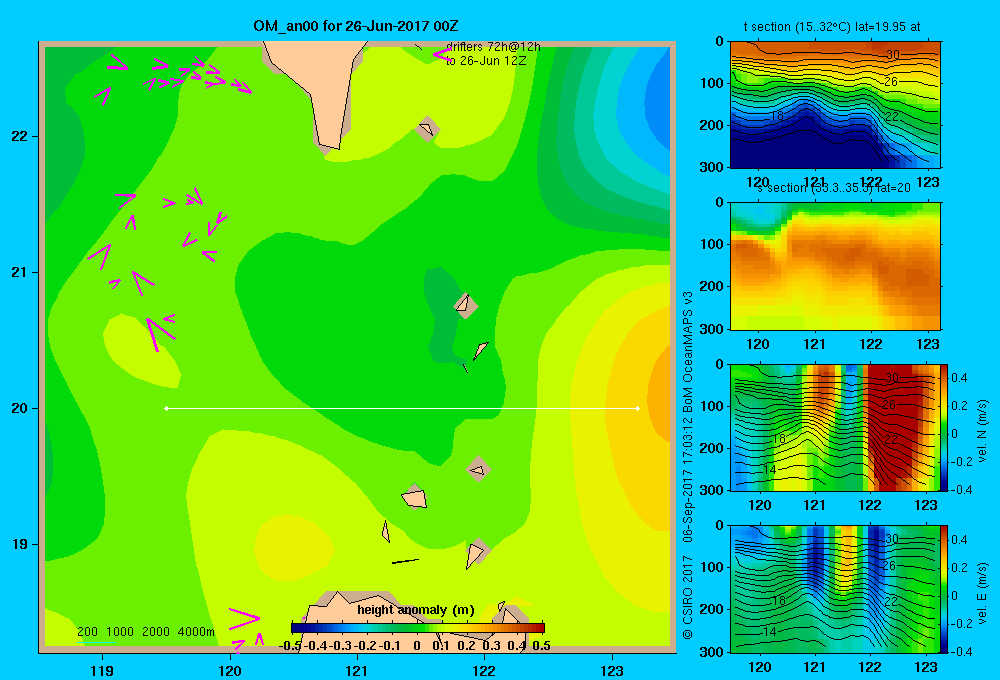
Task: Click the 'vel. E (m/s)' axis label
Action: pyautogui.click(x=983, y=593)
